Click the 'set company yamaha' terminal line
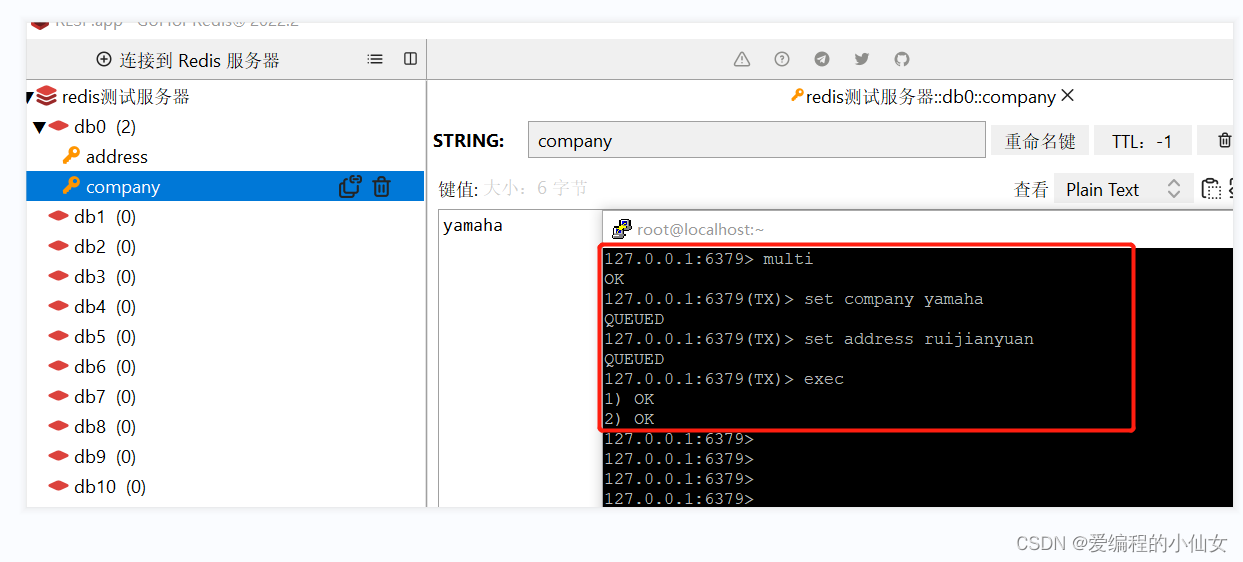The image size is (1243, 562). pos(793,299)
